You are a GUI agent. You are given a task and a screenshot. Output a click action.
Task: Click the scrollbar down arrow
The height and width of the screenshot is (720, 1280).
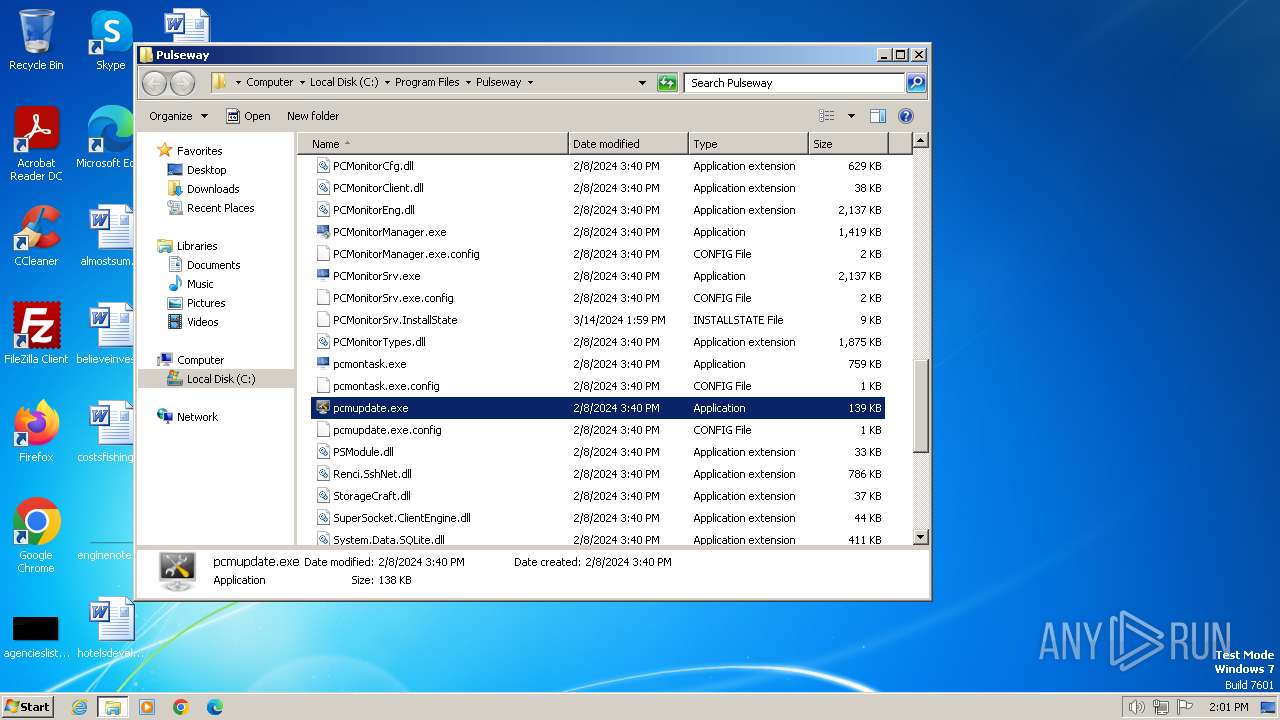921,537
